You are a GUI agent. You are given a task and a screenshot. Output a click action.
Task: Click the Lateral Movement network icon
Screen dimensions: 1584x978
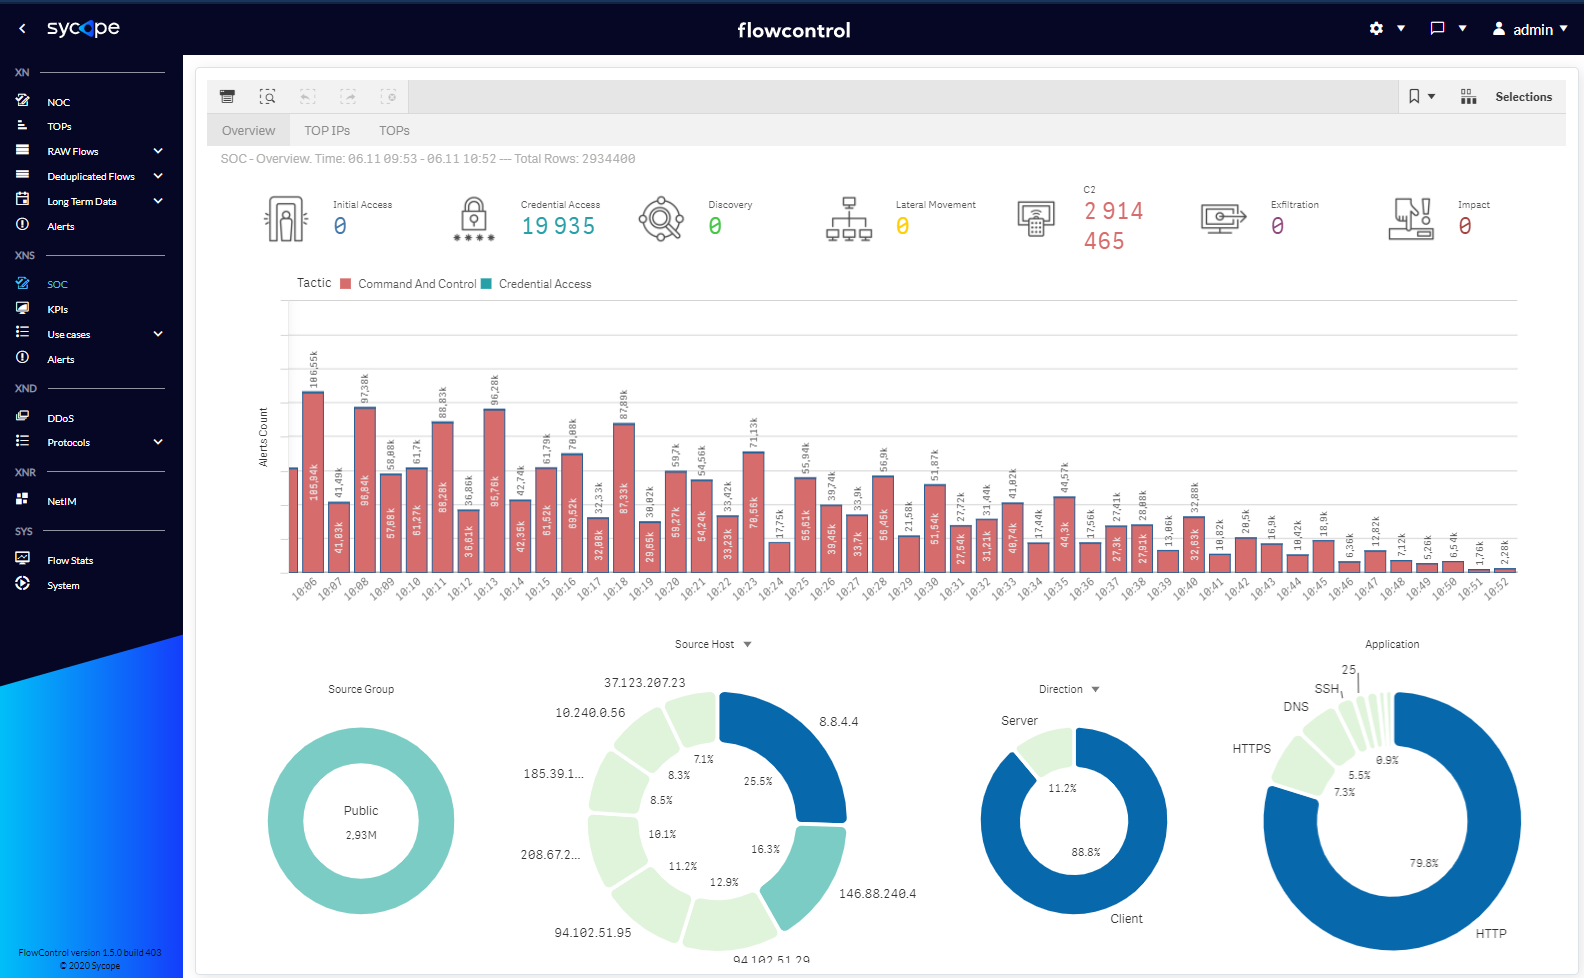tap(849, 219)
